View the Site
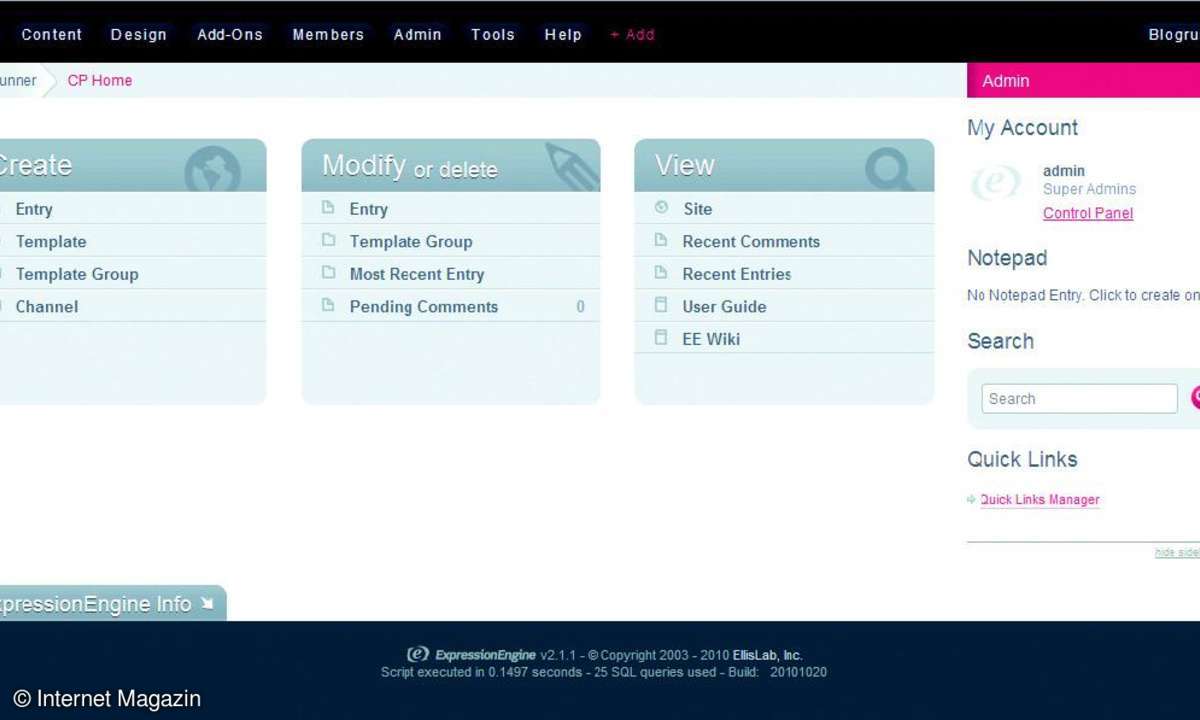The height and width of the screenshot is (720, 1200). 698,209
